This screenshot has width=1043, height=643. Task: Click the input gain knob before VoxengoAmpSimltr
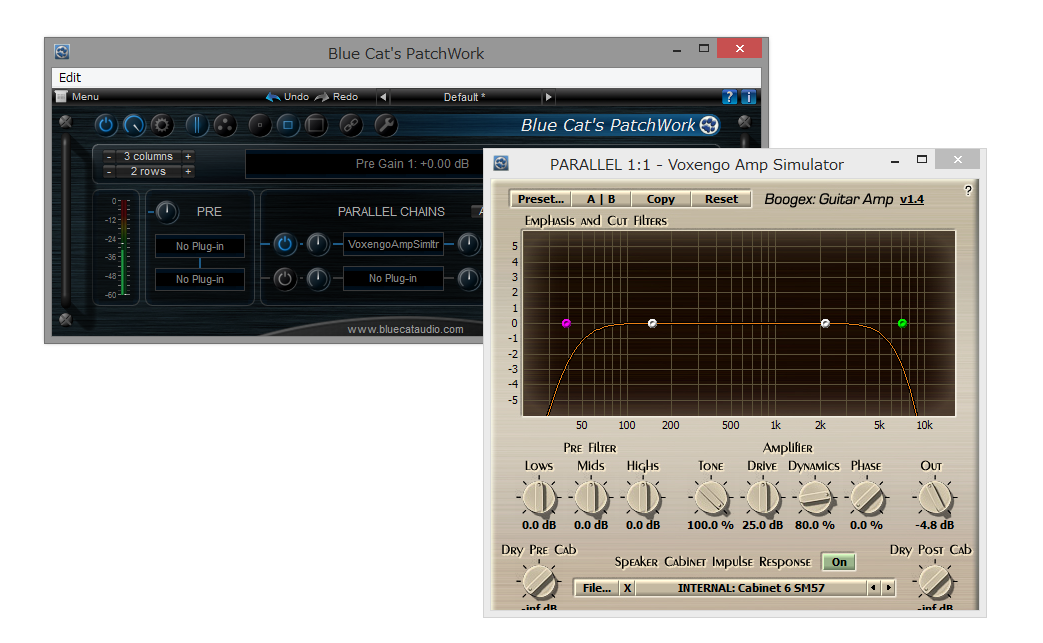tap(318, 244)
